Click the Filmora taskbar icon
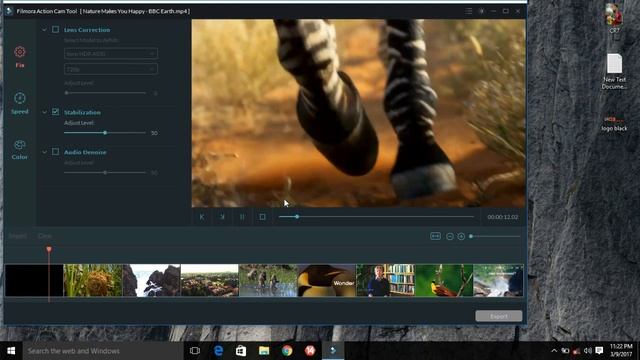Viewport: 640px width, 360px height. tap(333, 351)
